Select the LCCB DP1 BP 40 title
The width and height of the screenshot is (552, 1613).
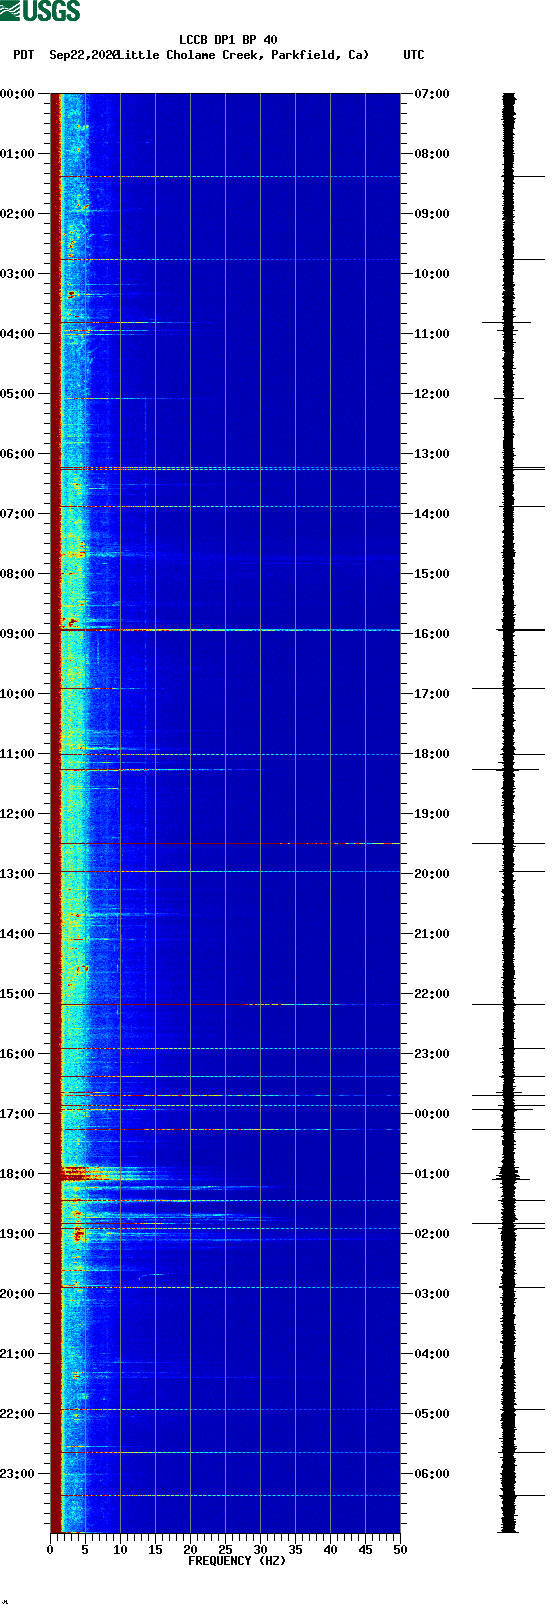[x=228, y=41]
